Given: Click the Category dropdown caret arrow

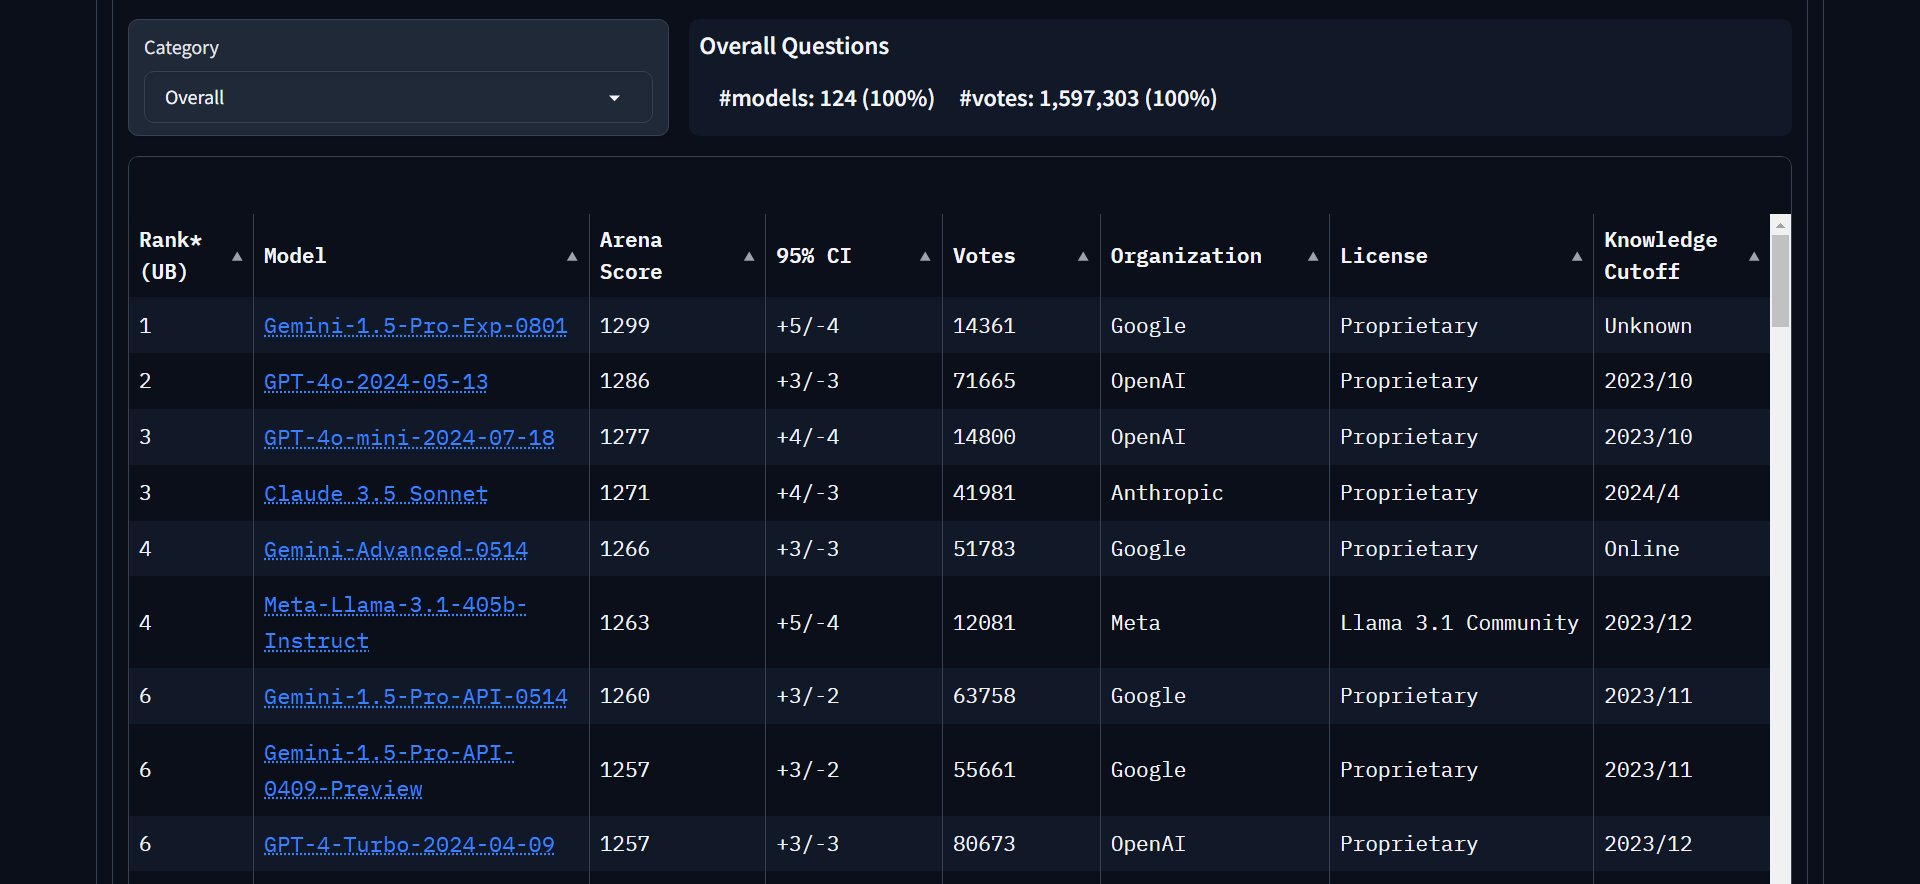Looking at the screenshot, I should tap(614, 98).
